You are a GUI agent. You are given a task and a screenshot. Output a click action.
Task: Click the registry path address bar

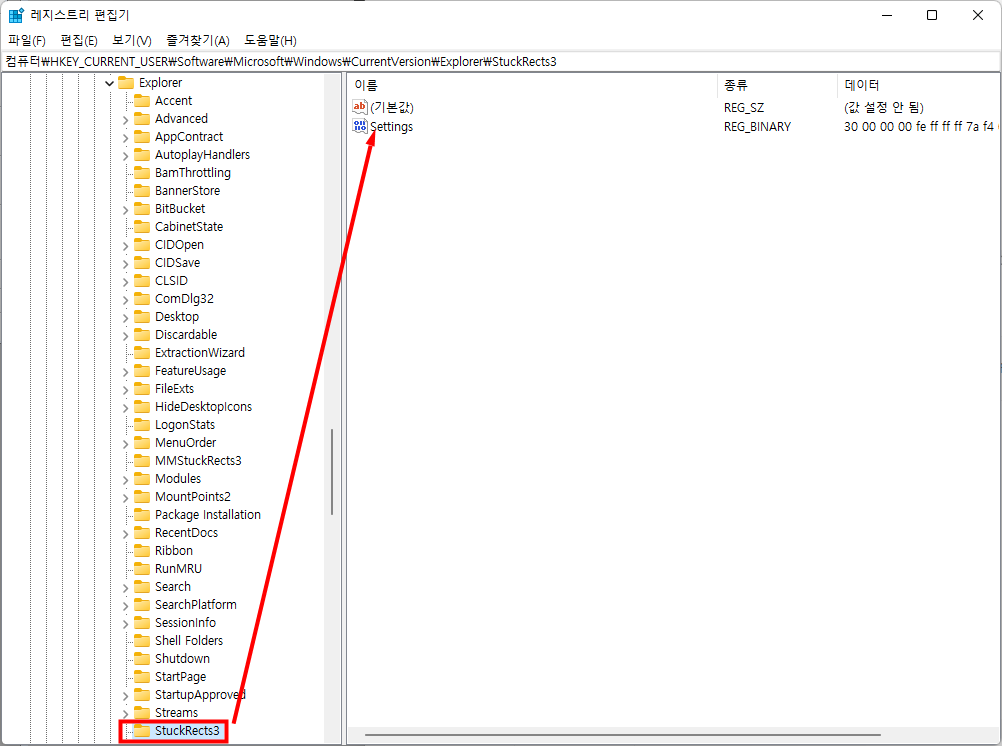click(x=501, y=61)
